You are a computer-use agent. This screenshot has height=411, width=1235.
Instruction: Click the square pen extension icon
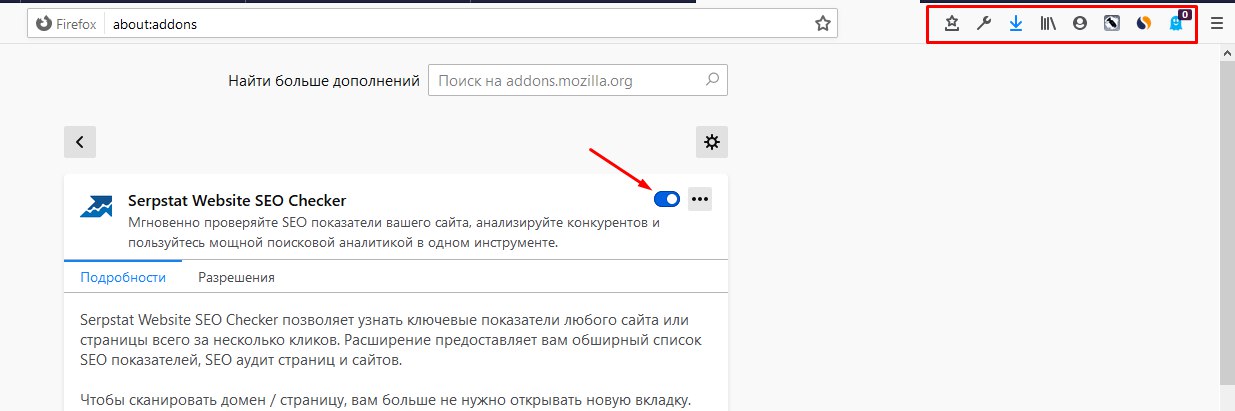click(x=1112, y=24)
